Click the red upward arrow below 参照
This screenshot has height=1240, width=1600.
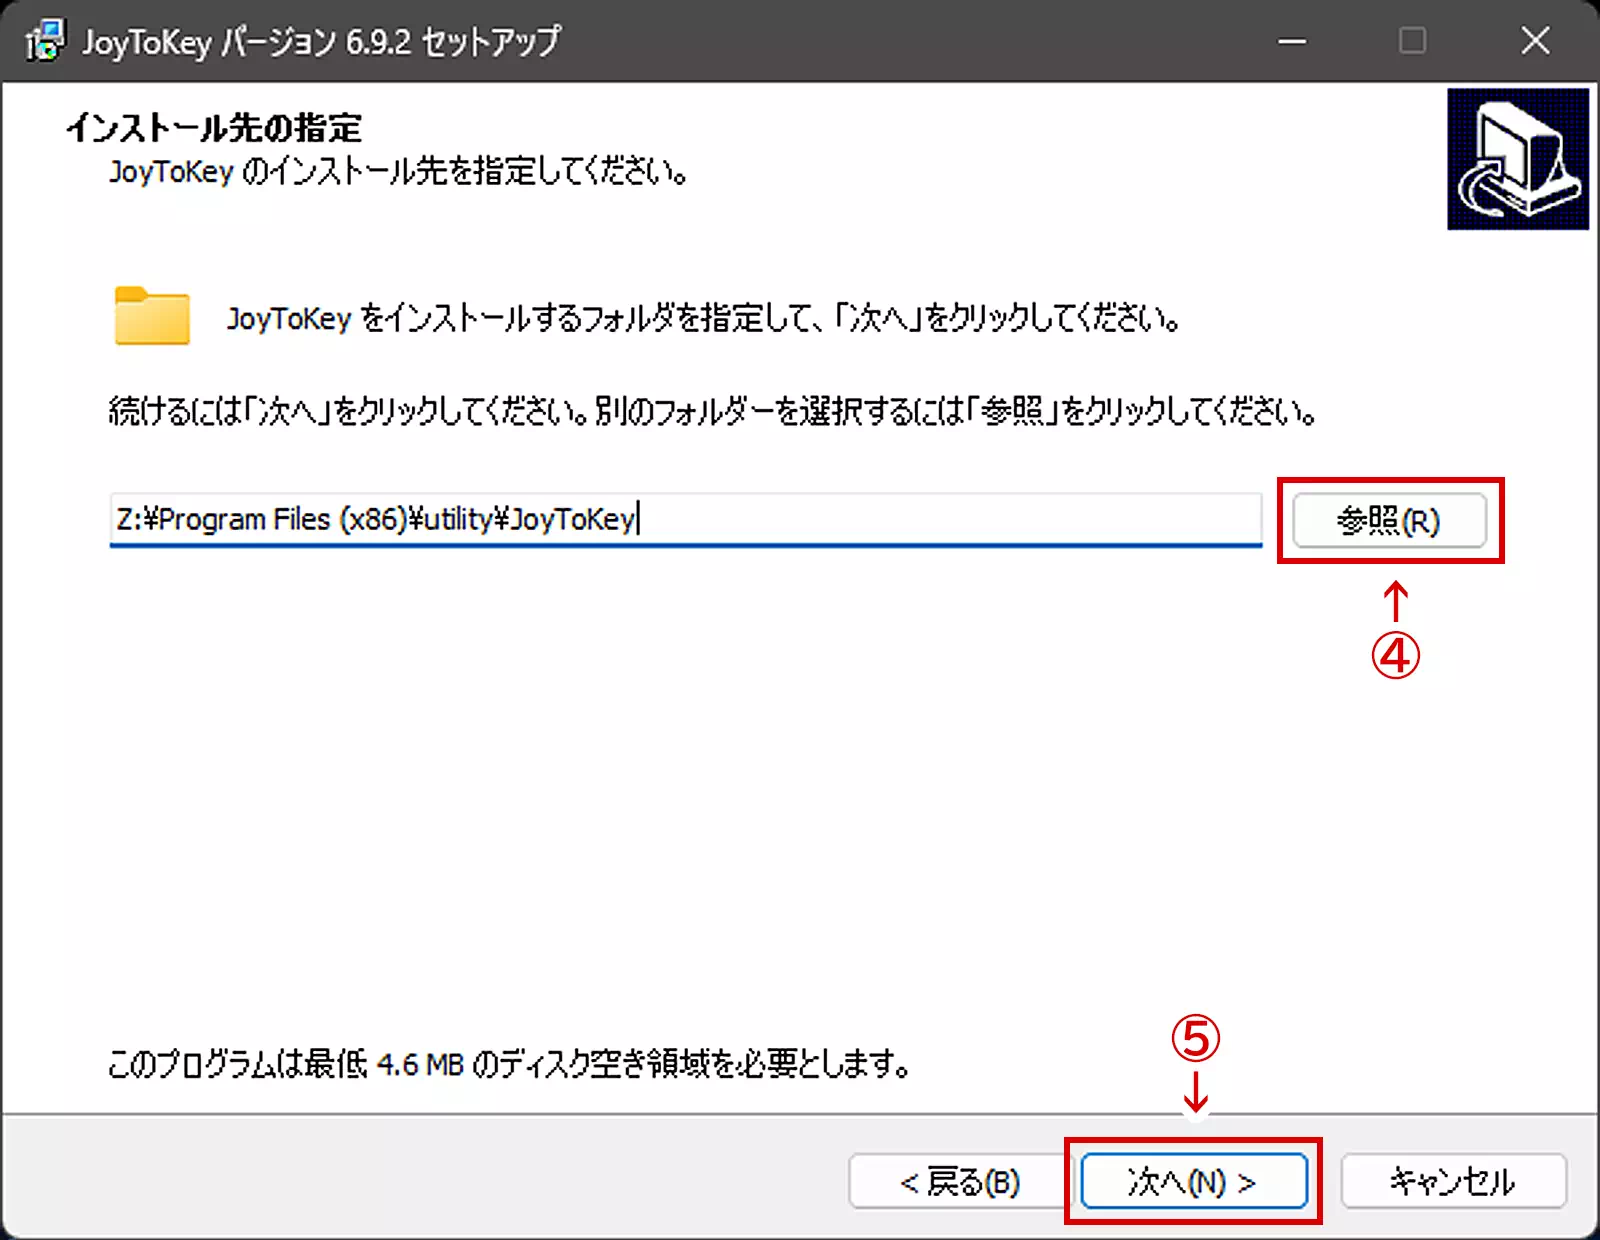[x=1395, y=602]
